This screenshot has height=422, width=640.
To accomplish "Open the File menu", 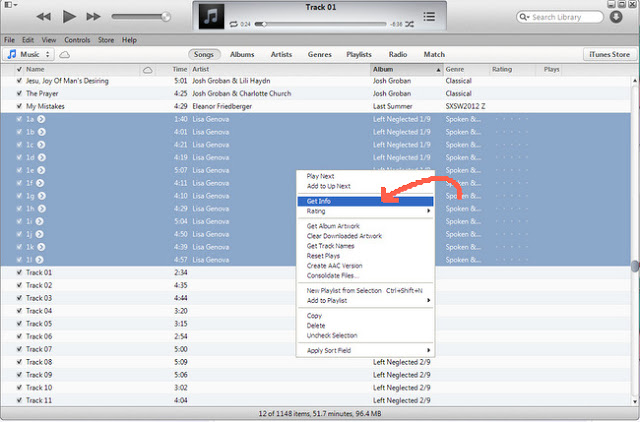I will pos(9,40).
